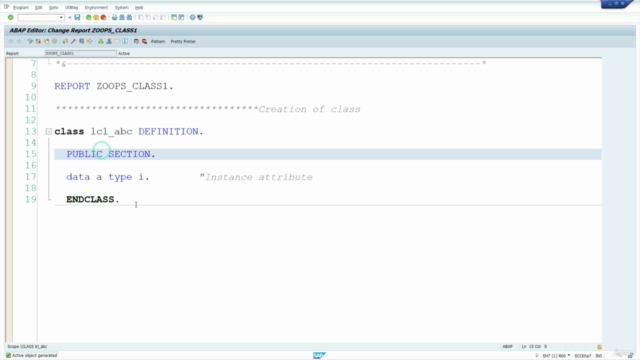
Task: Click the Report name field ZOOPS_CLASS1
Action: (80, 53)
